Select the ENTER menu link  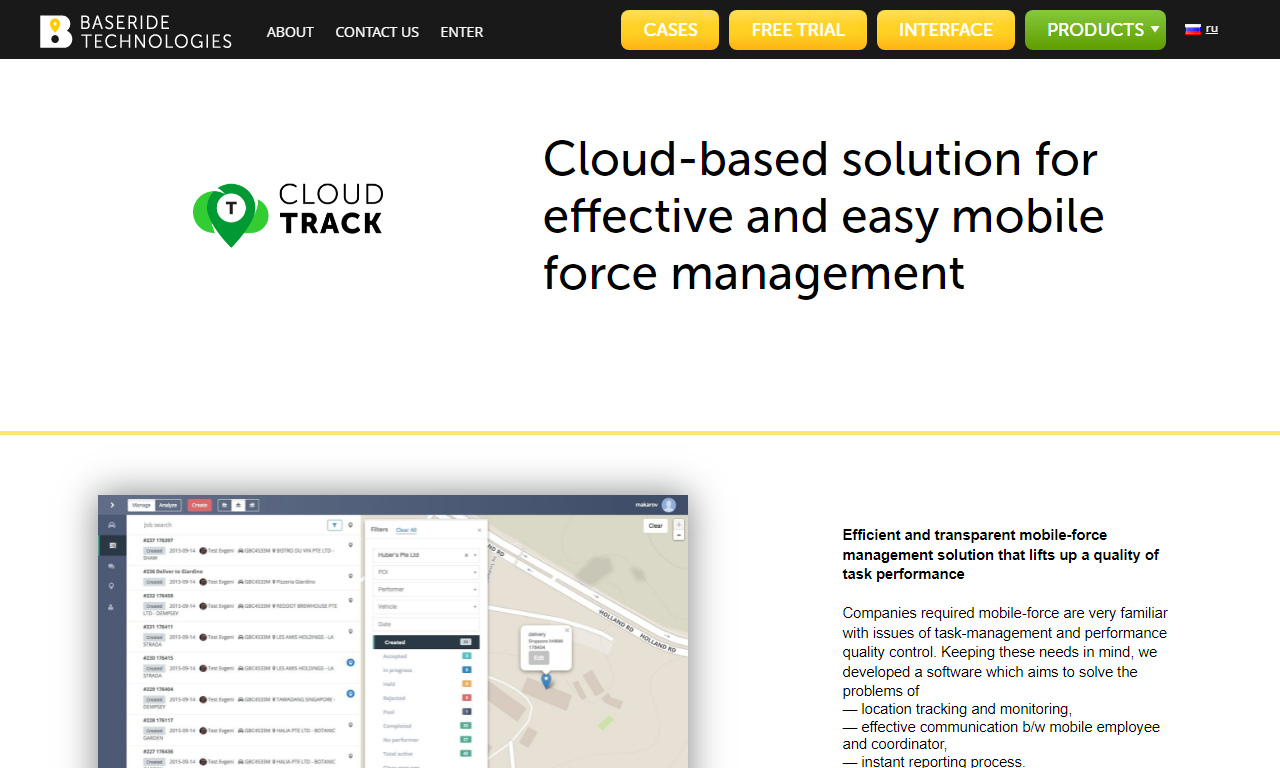coord(462,32)
